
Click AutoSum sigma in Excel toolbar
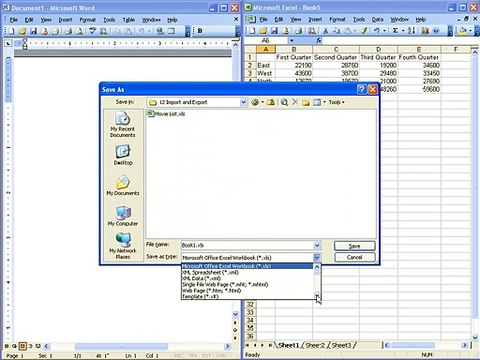click(x=395, y=31)
